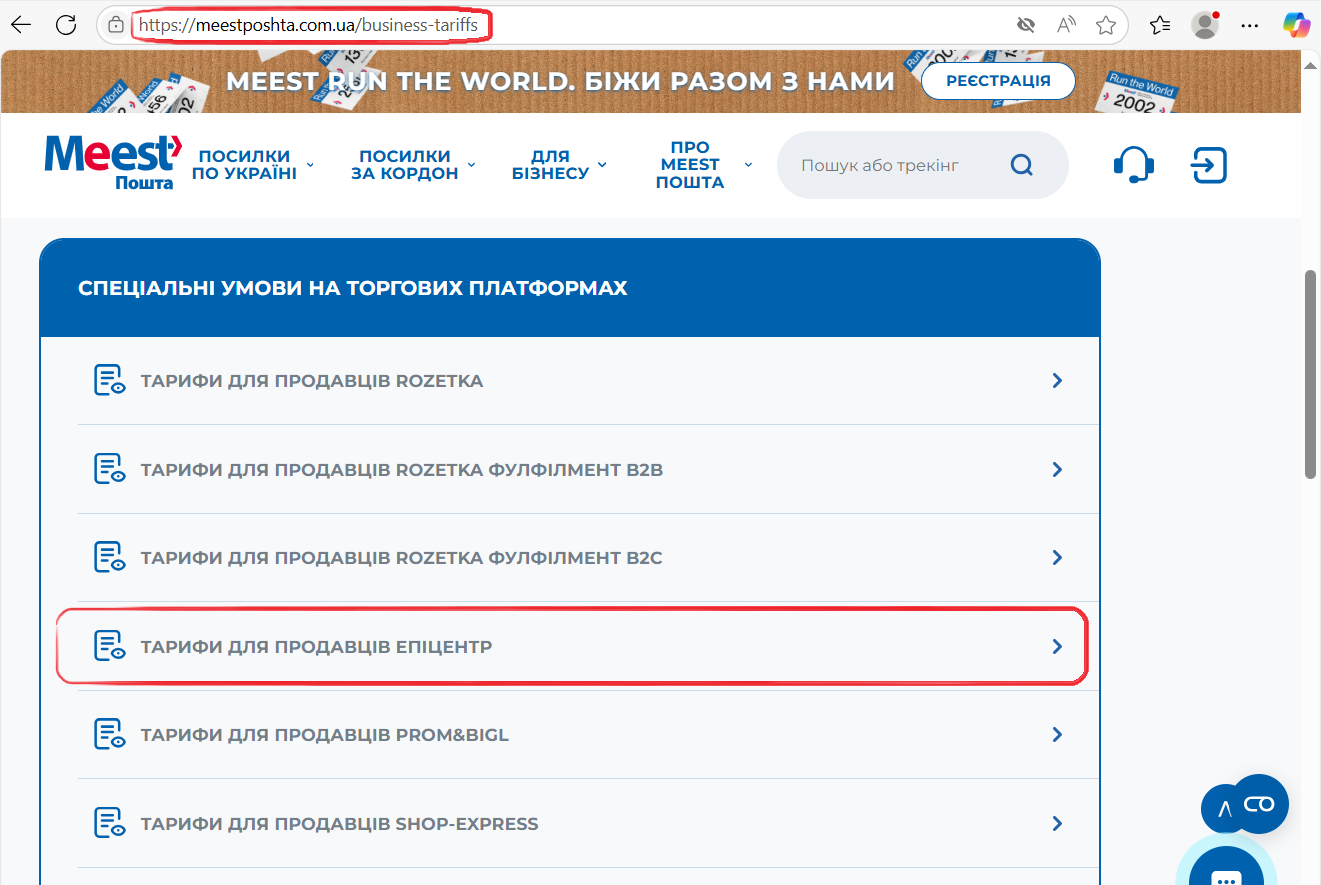Image resolution: width=1321 pixels, height=885 pixels.
Task: Expand ПОСИЛКИ ЗА КОРДОН menu chevron
Action: click(x=471, y=164)
